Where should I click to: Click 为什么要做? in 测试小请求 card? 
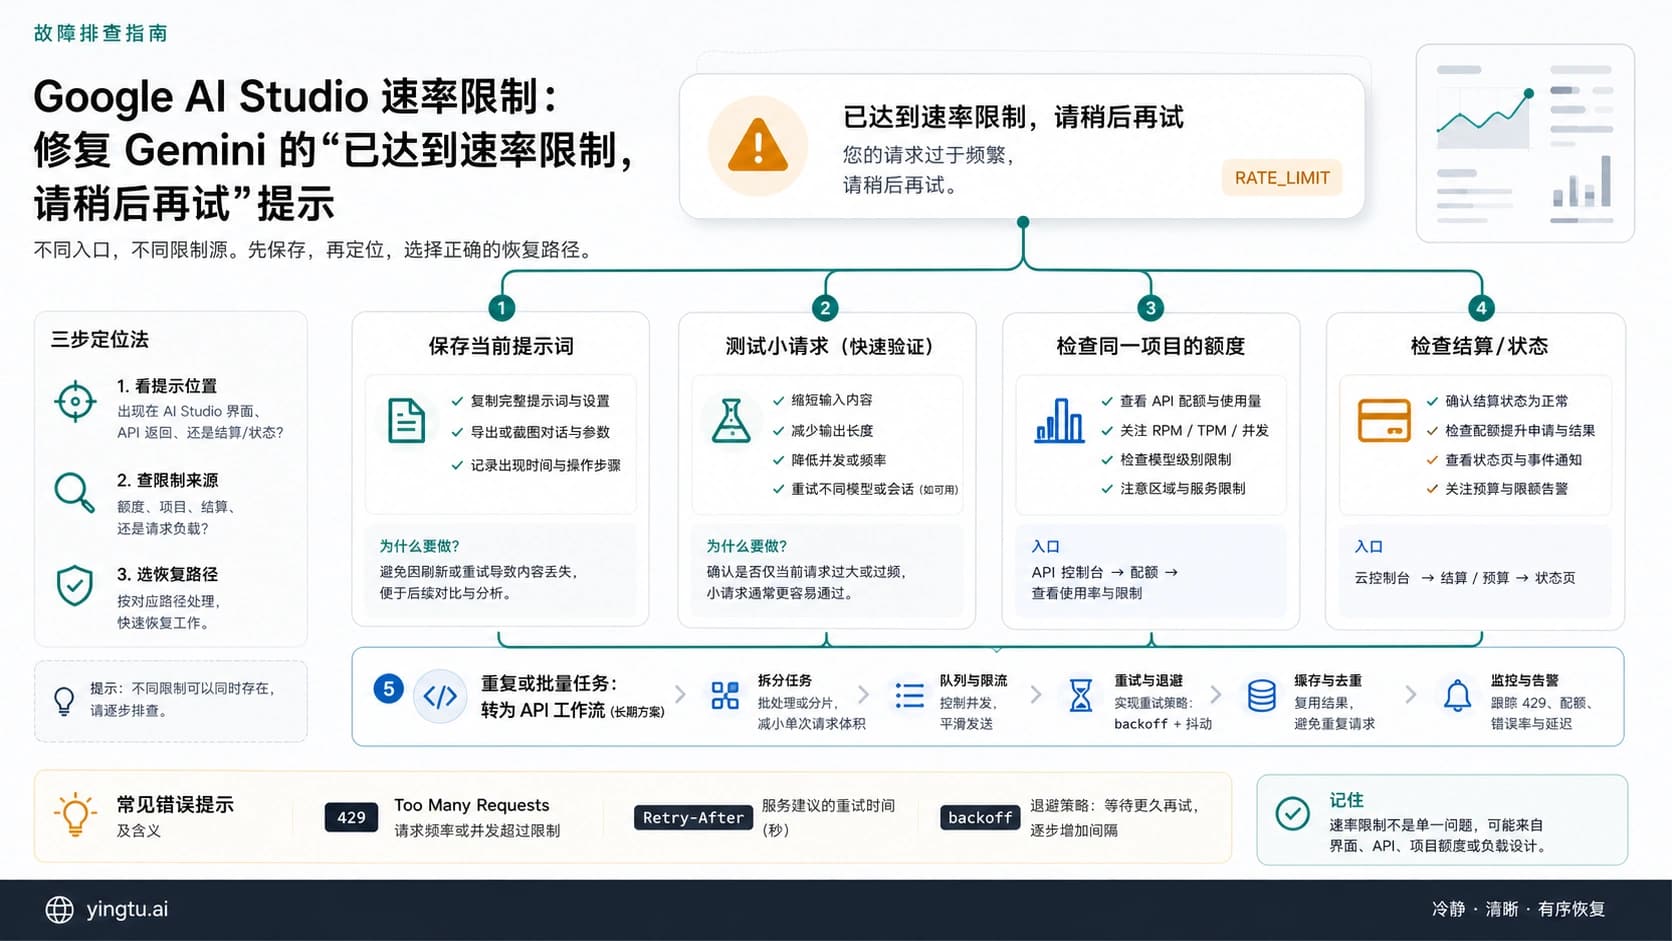point(747,546)
